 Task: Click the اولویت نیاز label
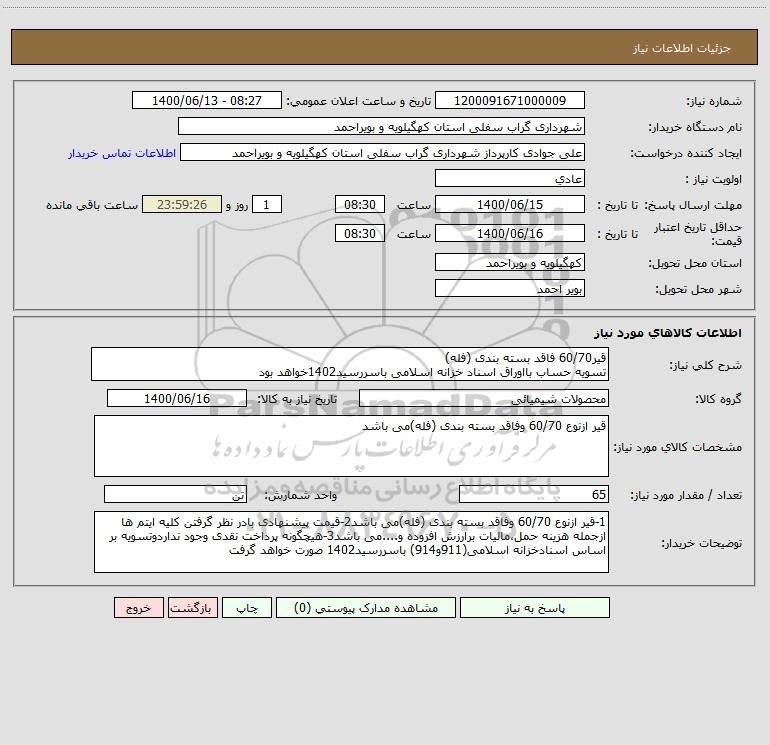click(x=714, y=179)
